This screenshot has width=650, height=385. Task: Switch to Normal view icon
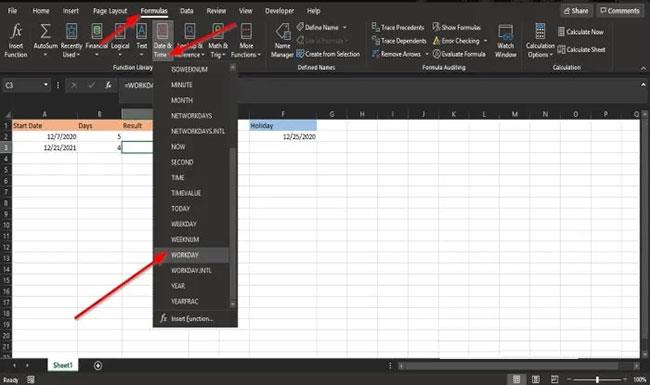[516, 379]
